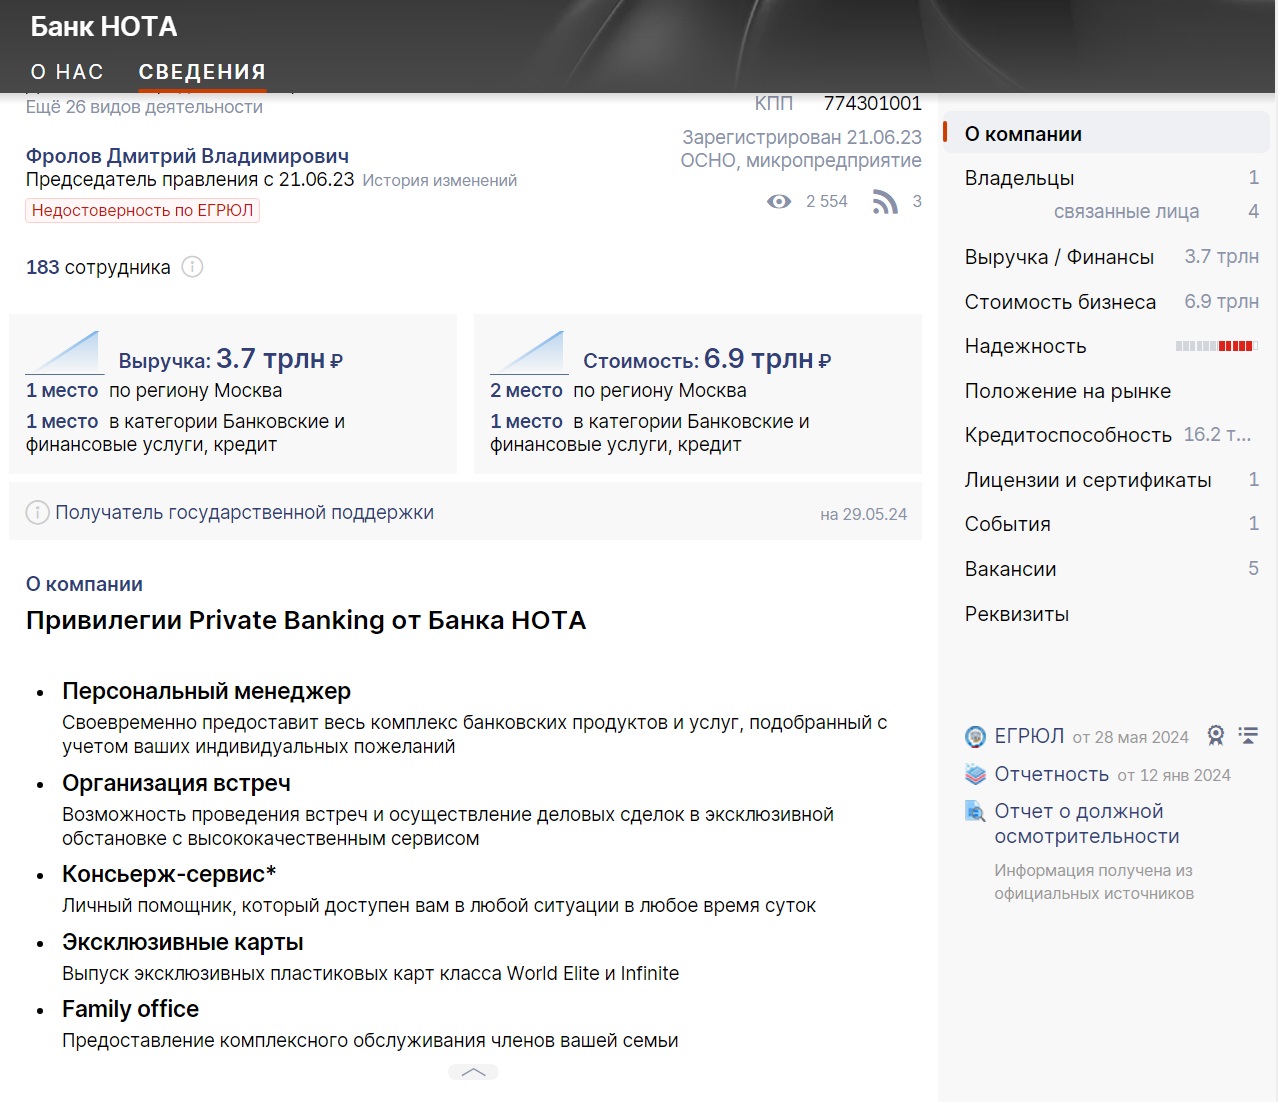
Task: Click the info icon beside 183 сотрудника
Action: point(192,267)
